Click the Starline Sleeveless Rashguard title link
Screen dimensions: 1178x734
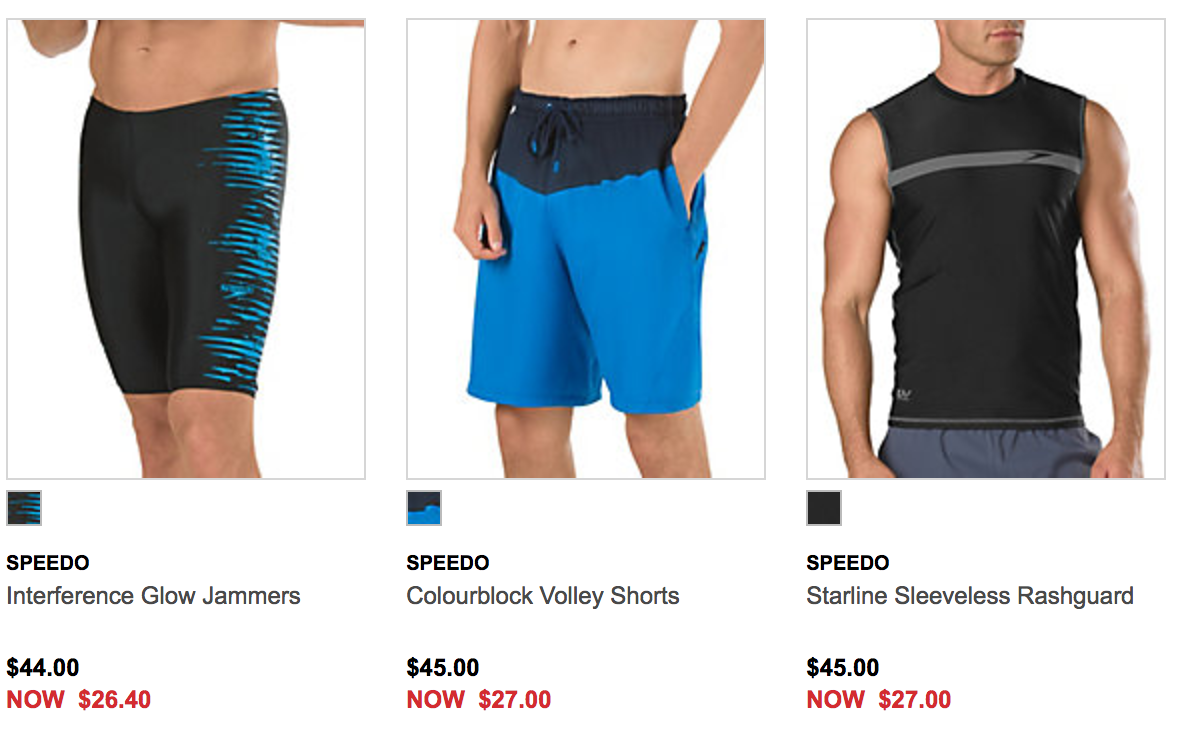pos(970,596)
